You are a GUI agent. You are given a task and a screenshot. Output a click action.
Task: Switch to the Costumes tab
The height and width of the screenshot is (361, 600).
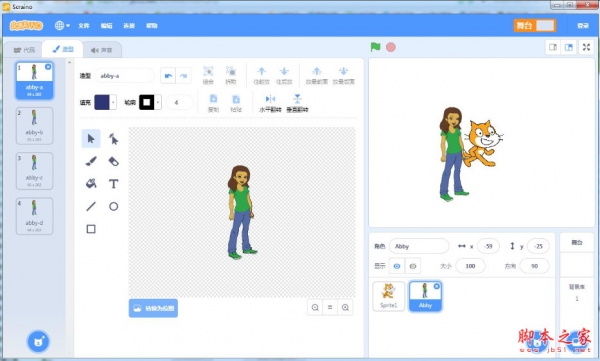63,49
